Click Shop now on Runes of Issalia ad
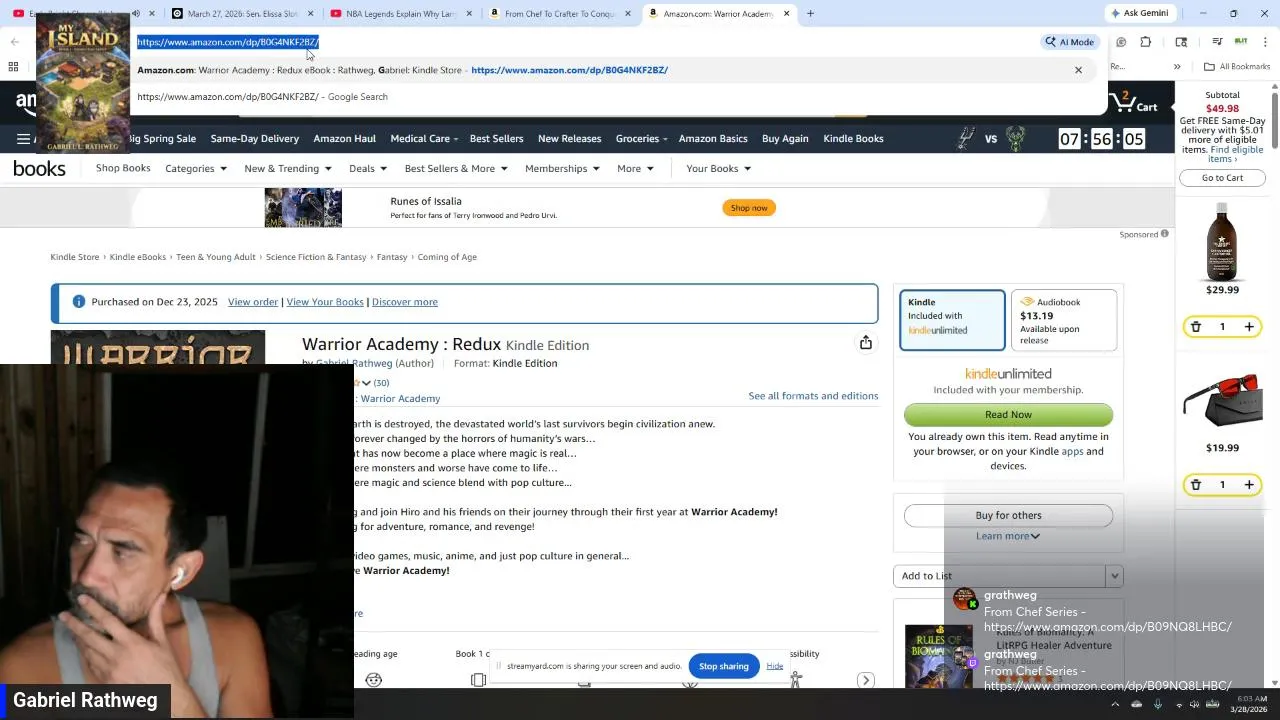 tap(749, 208)
